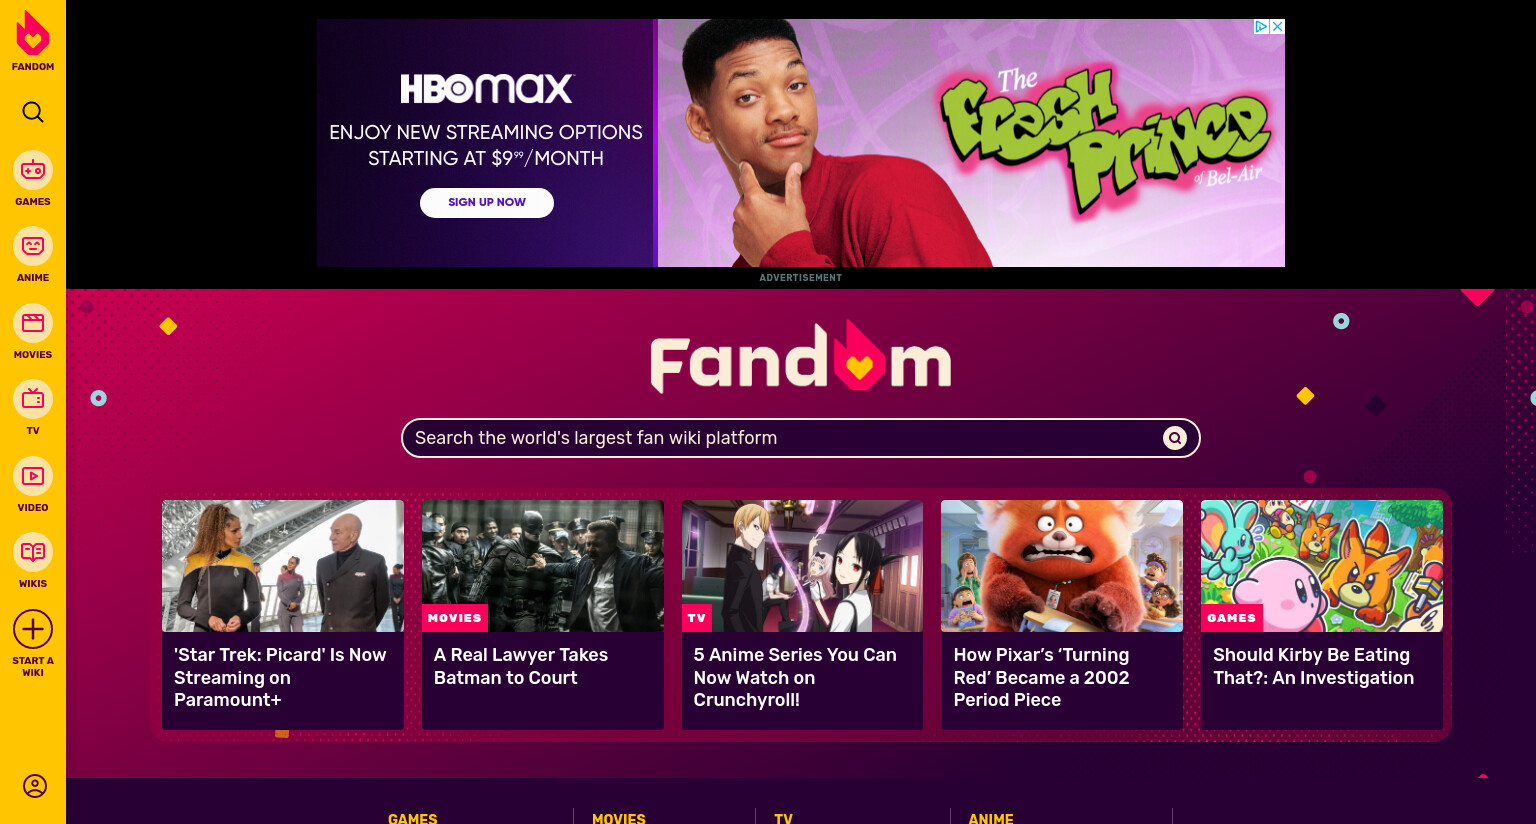Open the Anime section icon
The height and width of the screenshot is (824, 1536).
point(33,246)
